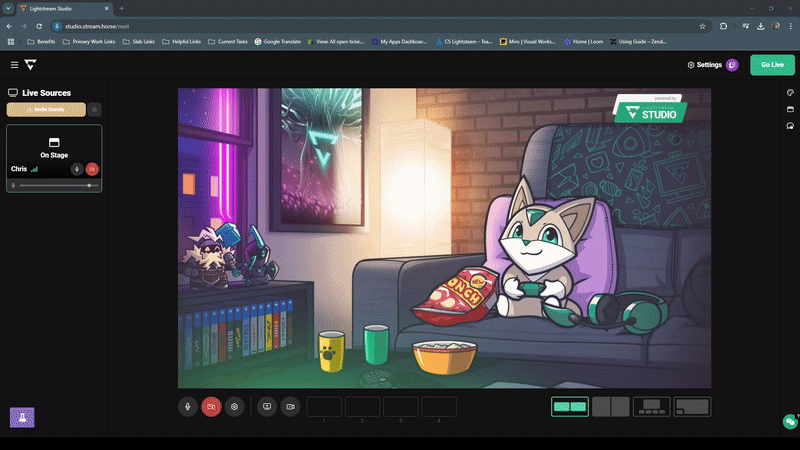Open the My Apps Dashboard bookmark
This screenshot has width=800, height=450.
tap(399, 42)
